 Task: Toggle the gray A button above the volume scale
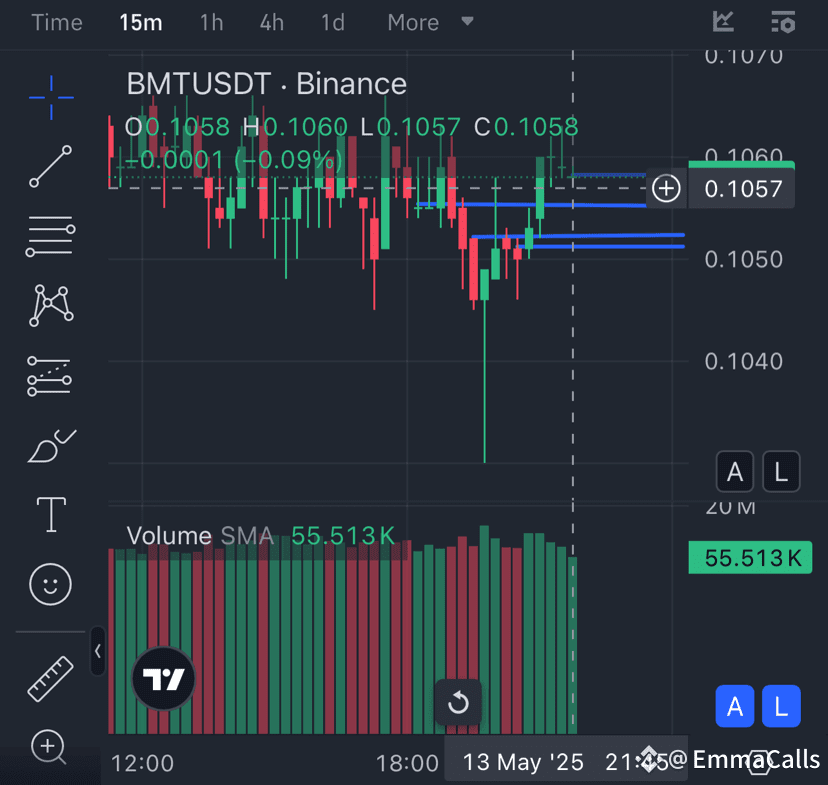pyautogui.click(x=735, y=471)
